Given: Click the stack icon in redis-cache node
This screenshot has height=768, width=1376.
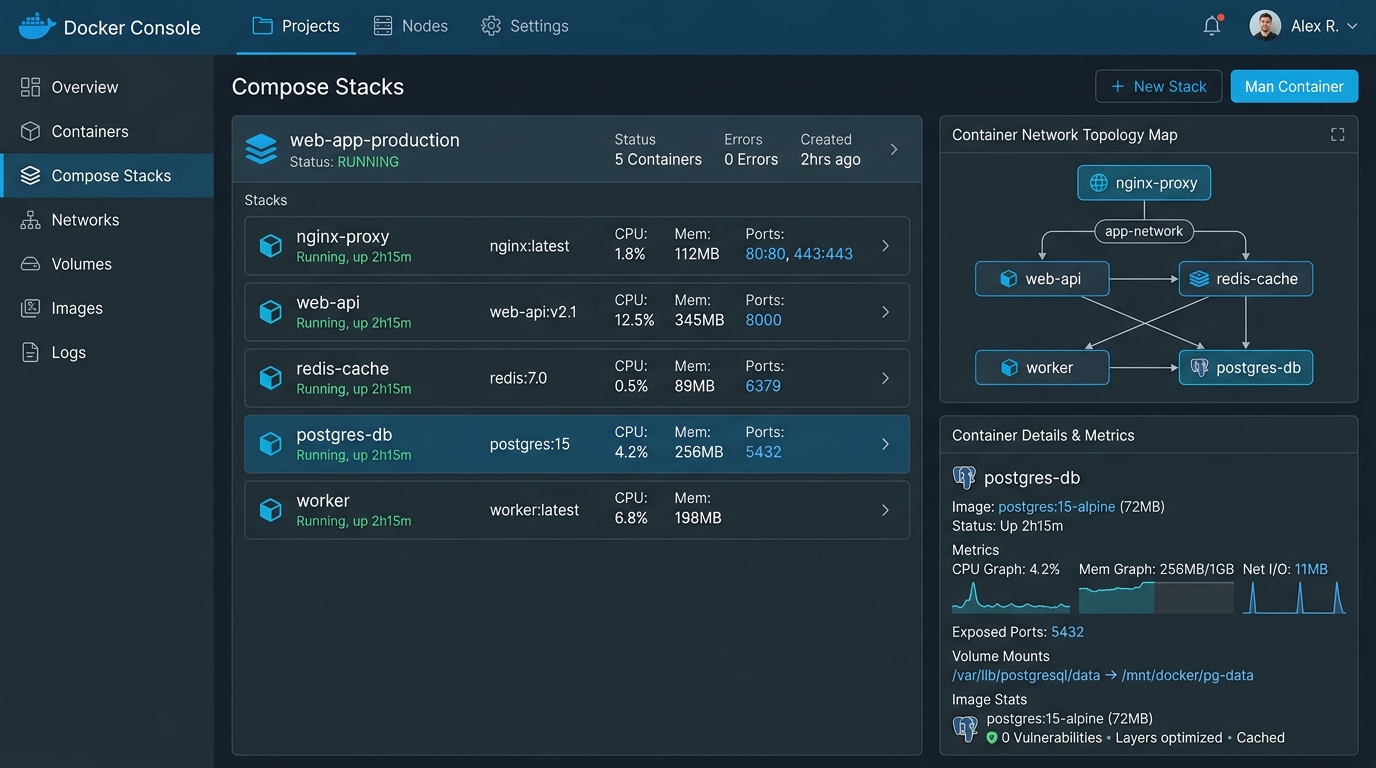Looking at the screenshot, I should 1199,279.
